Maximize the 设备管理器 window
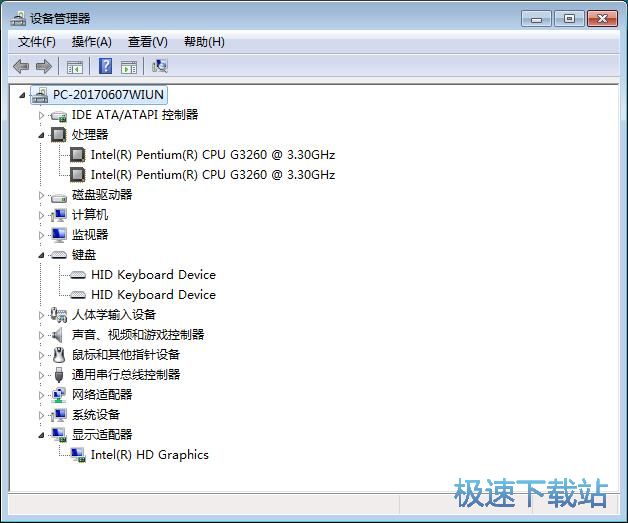 (569, 19)
